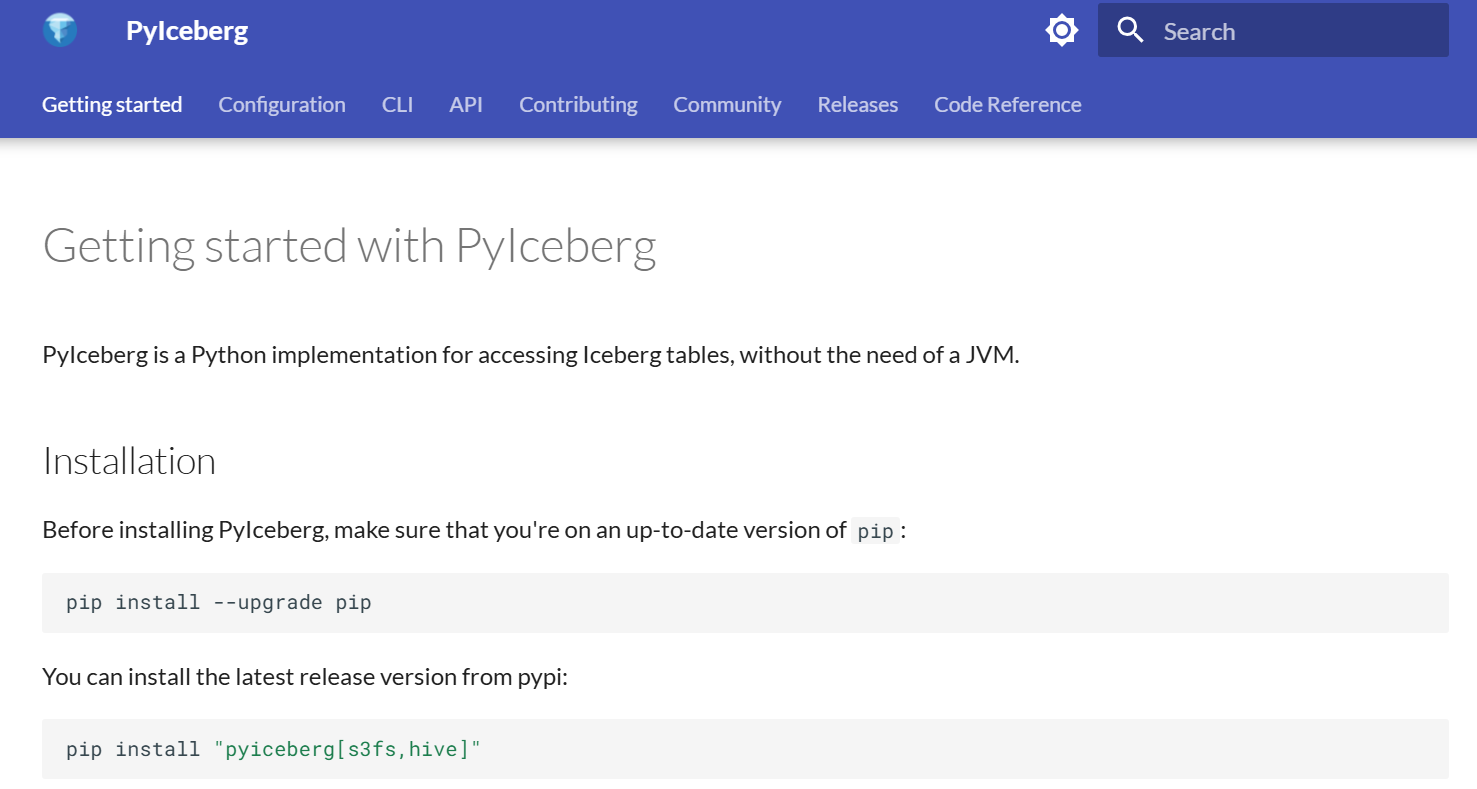Switch to the Configuration tab

(x=281, y=104)
